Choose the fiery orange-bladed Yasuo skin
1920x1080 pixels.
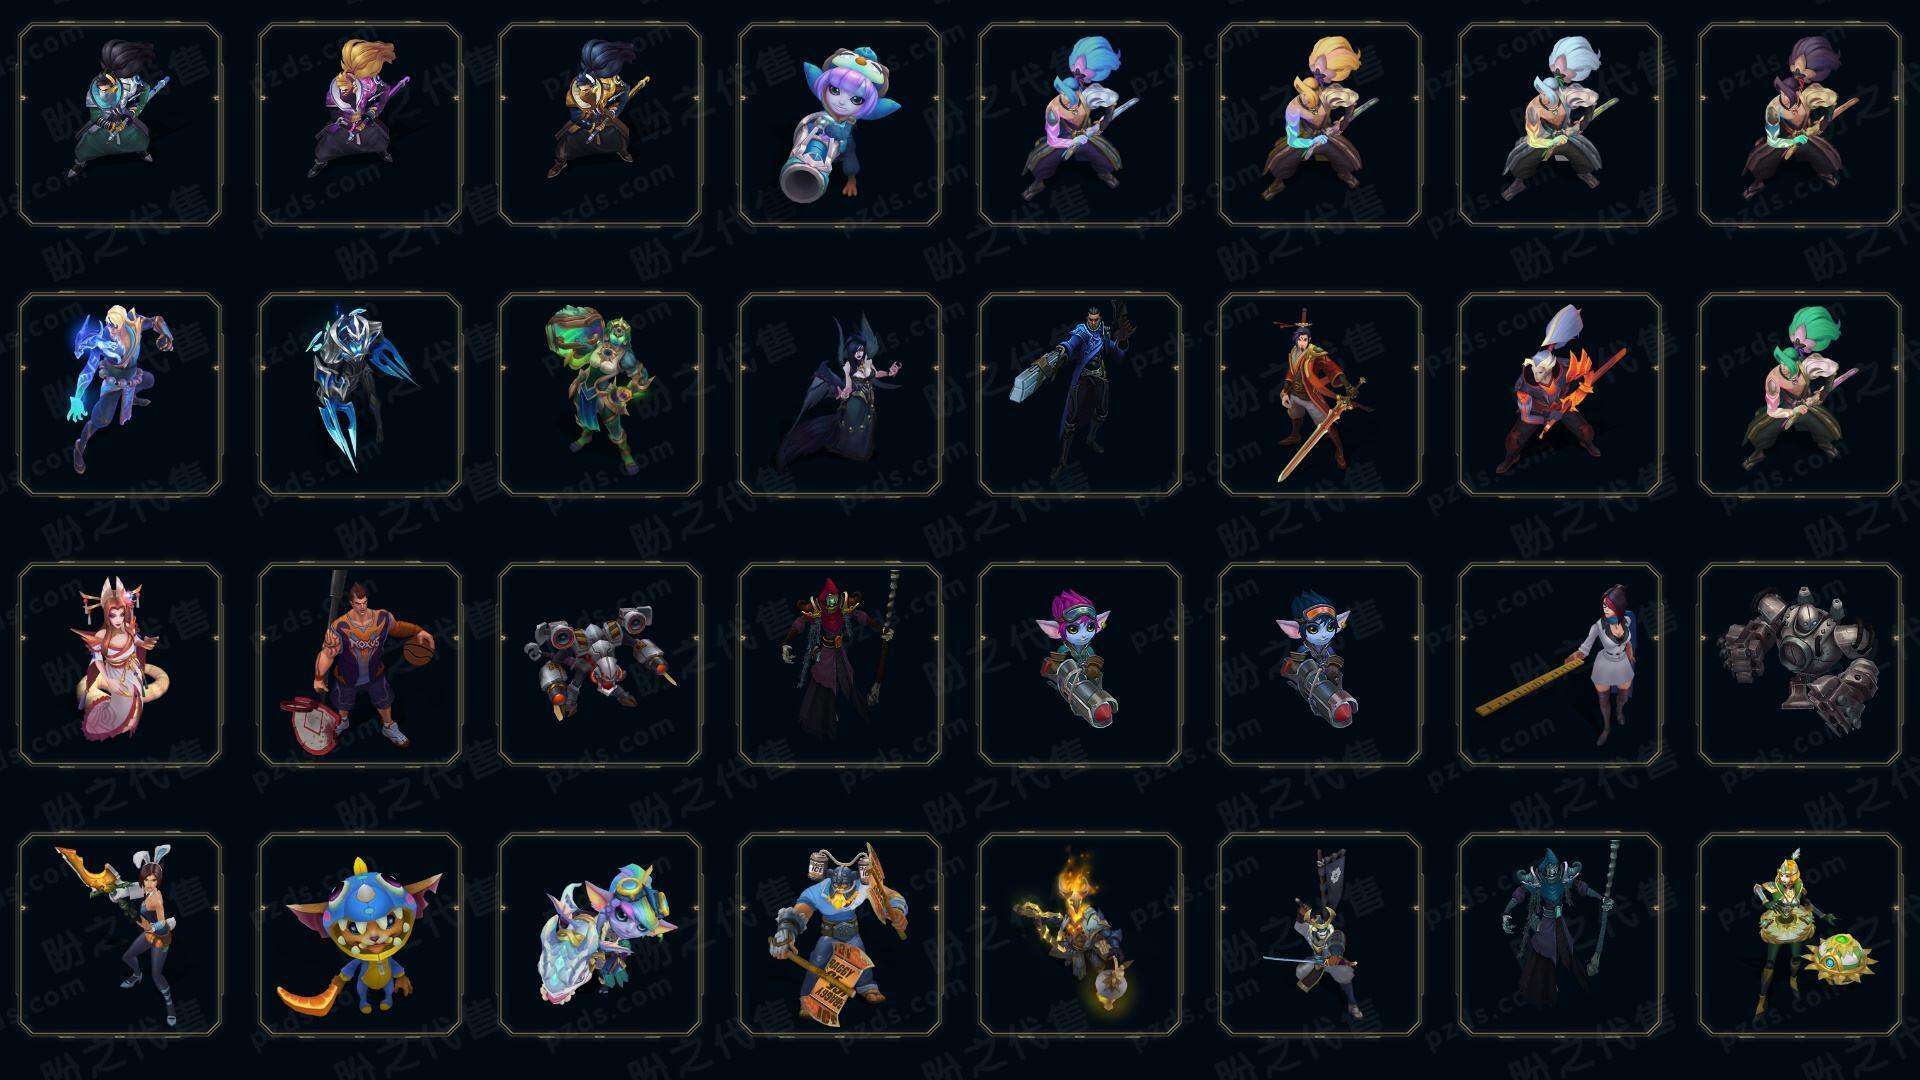(x=1560, y=394)
